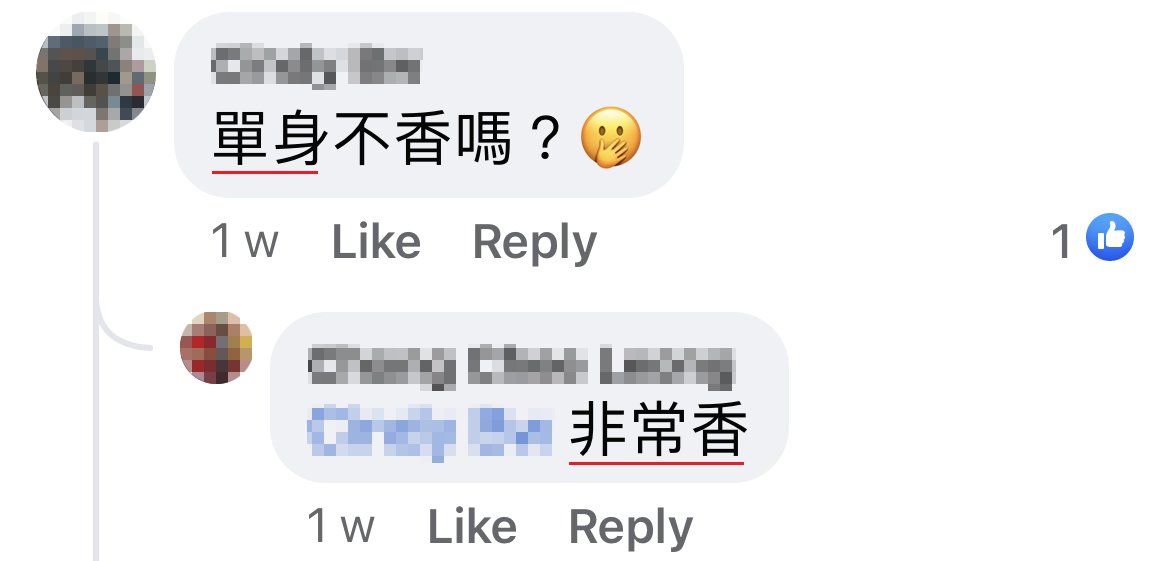Click the fullwidth question mark in top comment
The width and height of the screenshot is (1170, 561).
(x=545, y=140)
